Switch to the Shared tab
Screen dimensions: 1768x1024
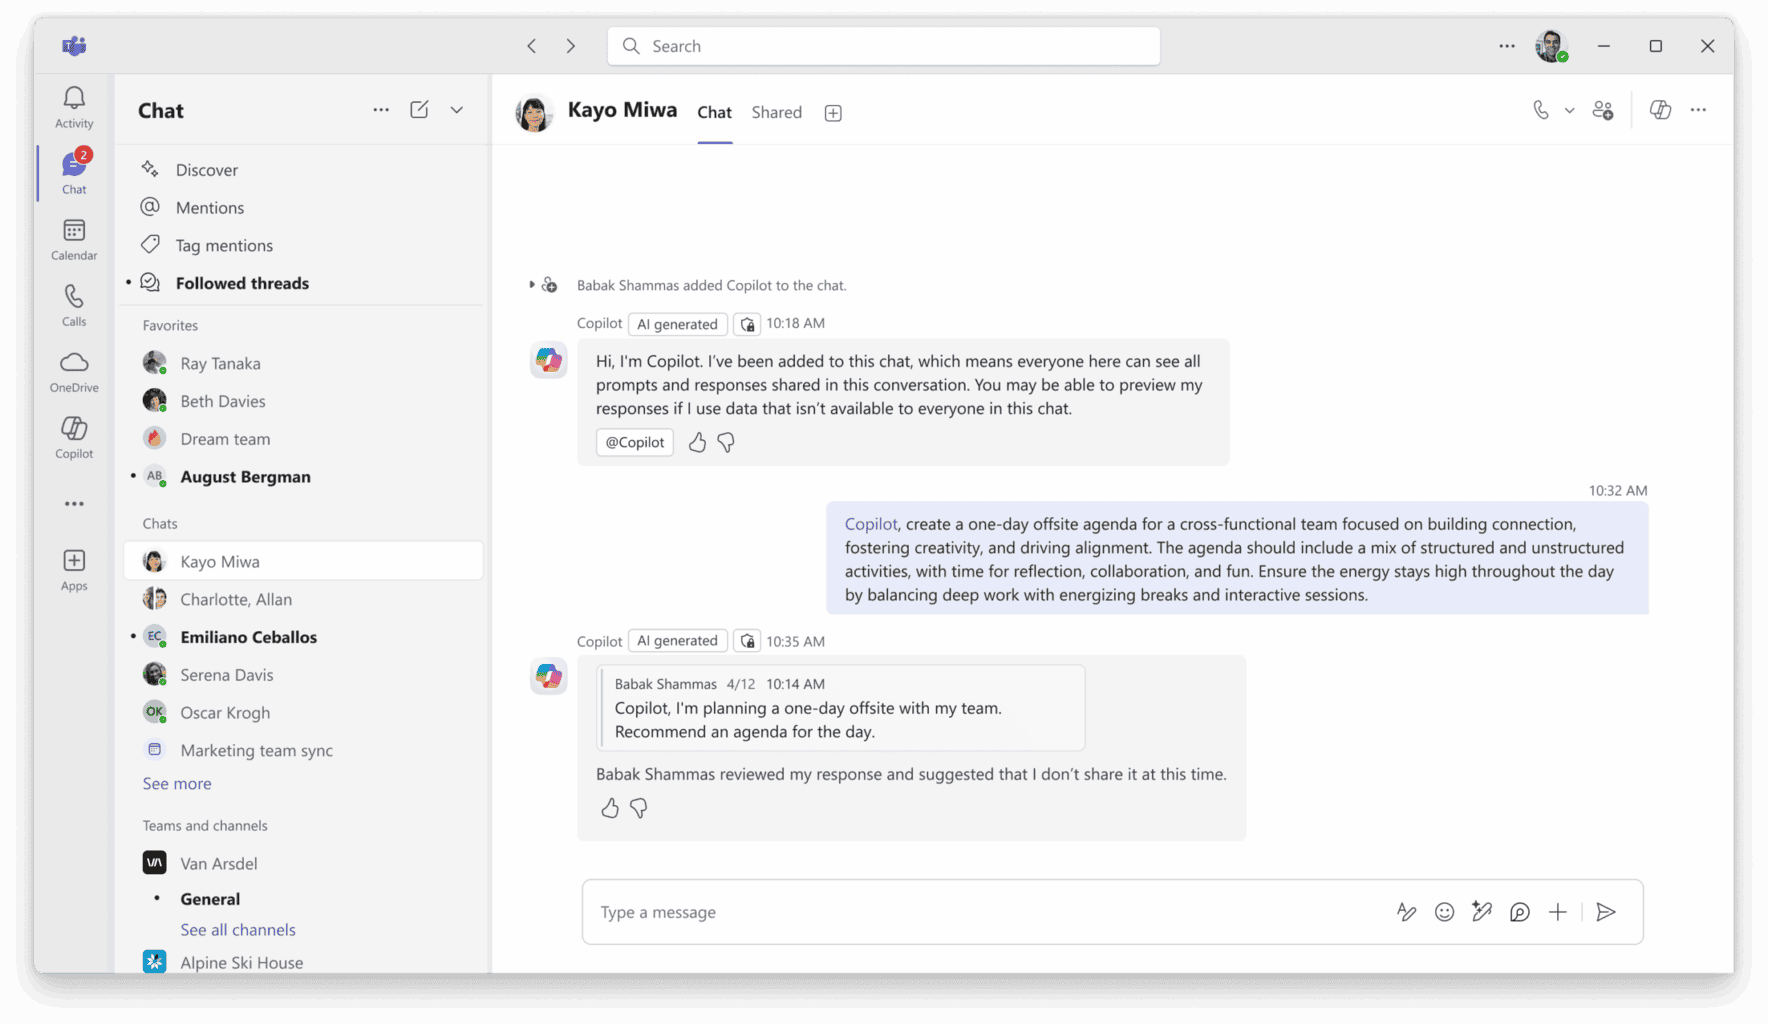pos(776,112)
